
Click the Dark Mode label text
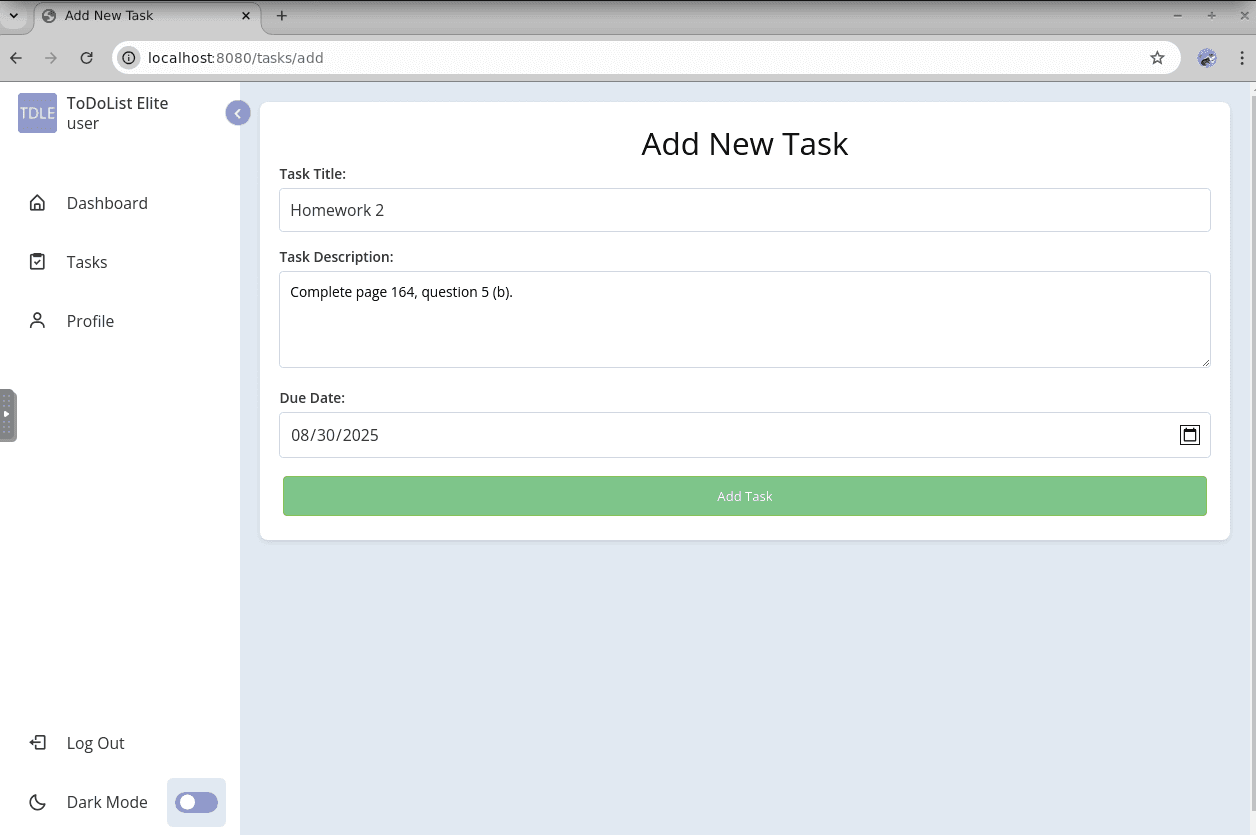pos(107,802)
